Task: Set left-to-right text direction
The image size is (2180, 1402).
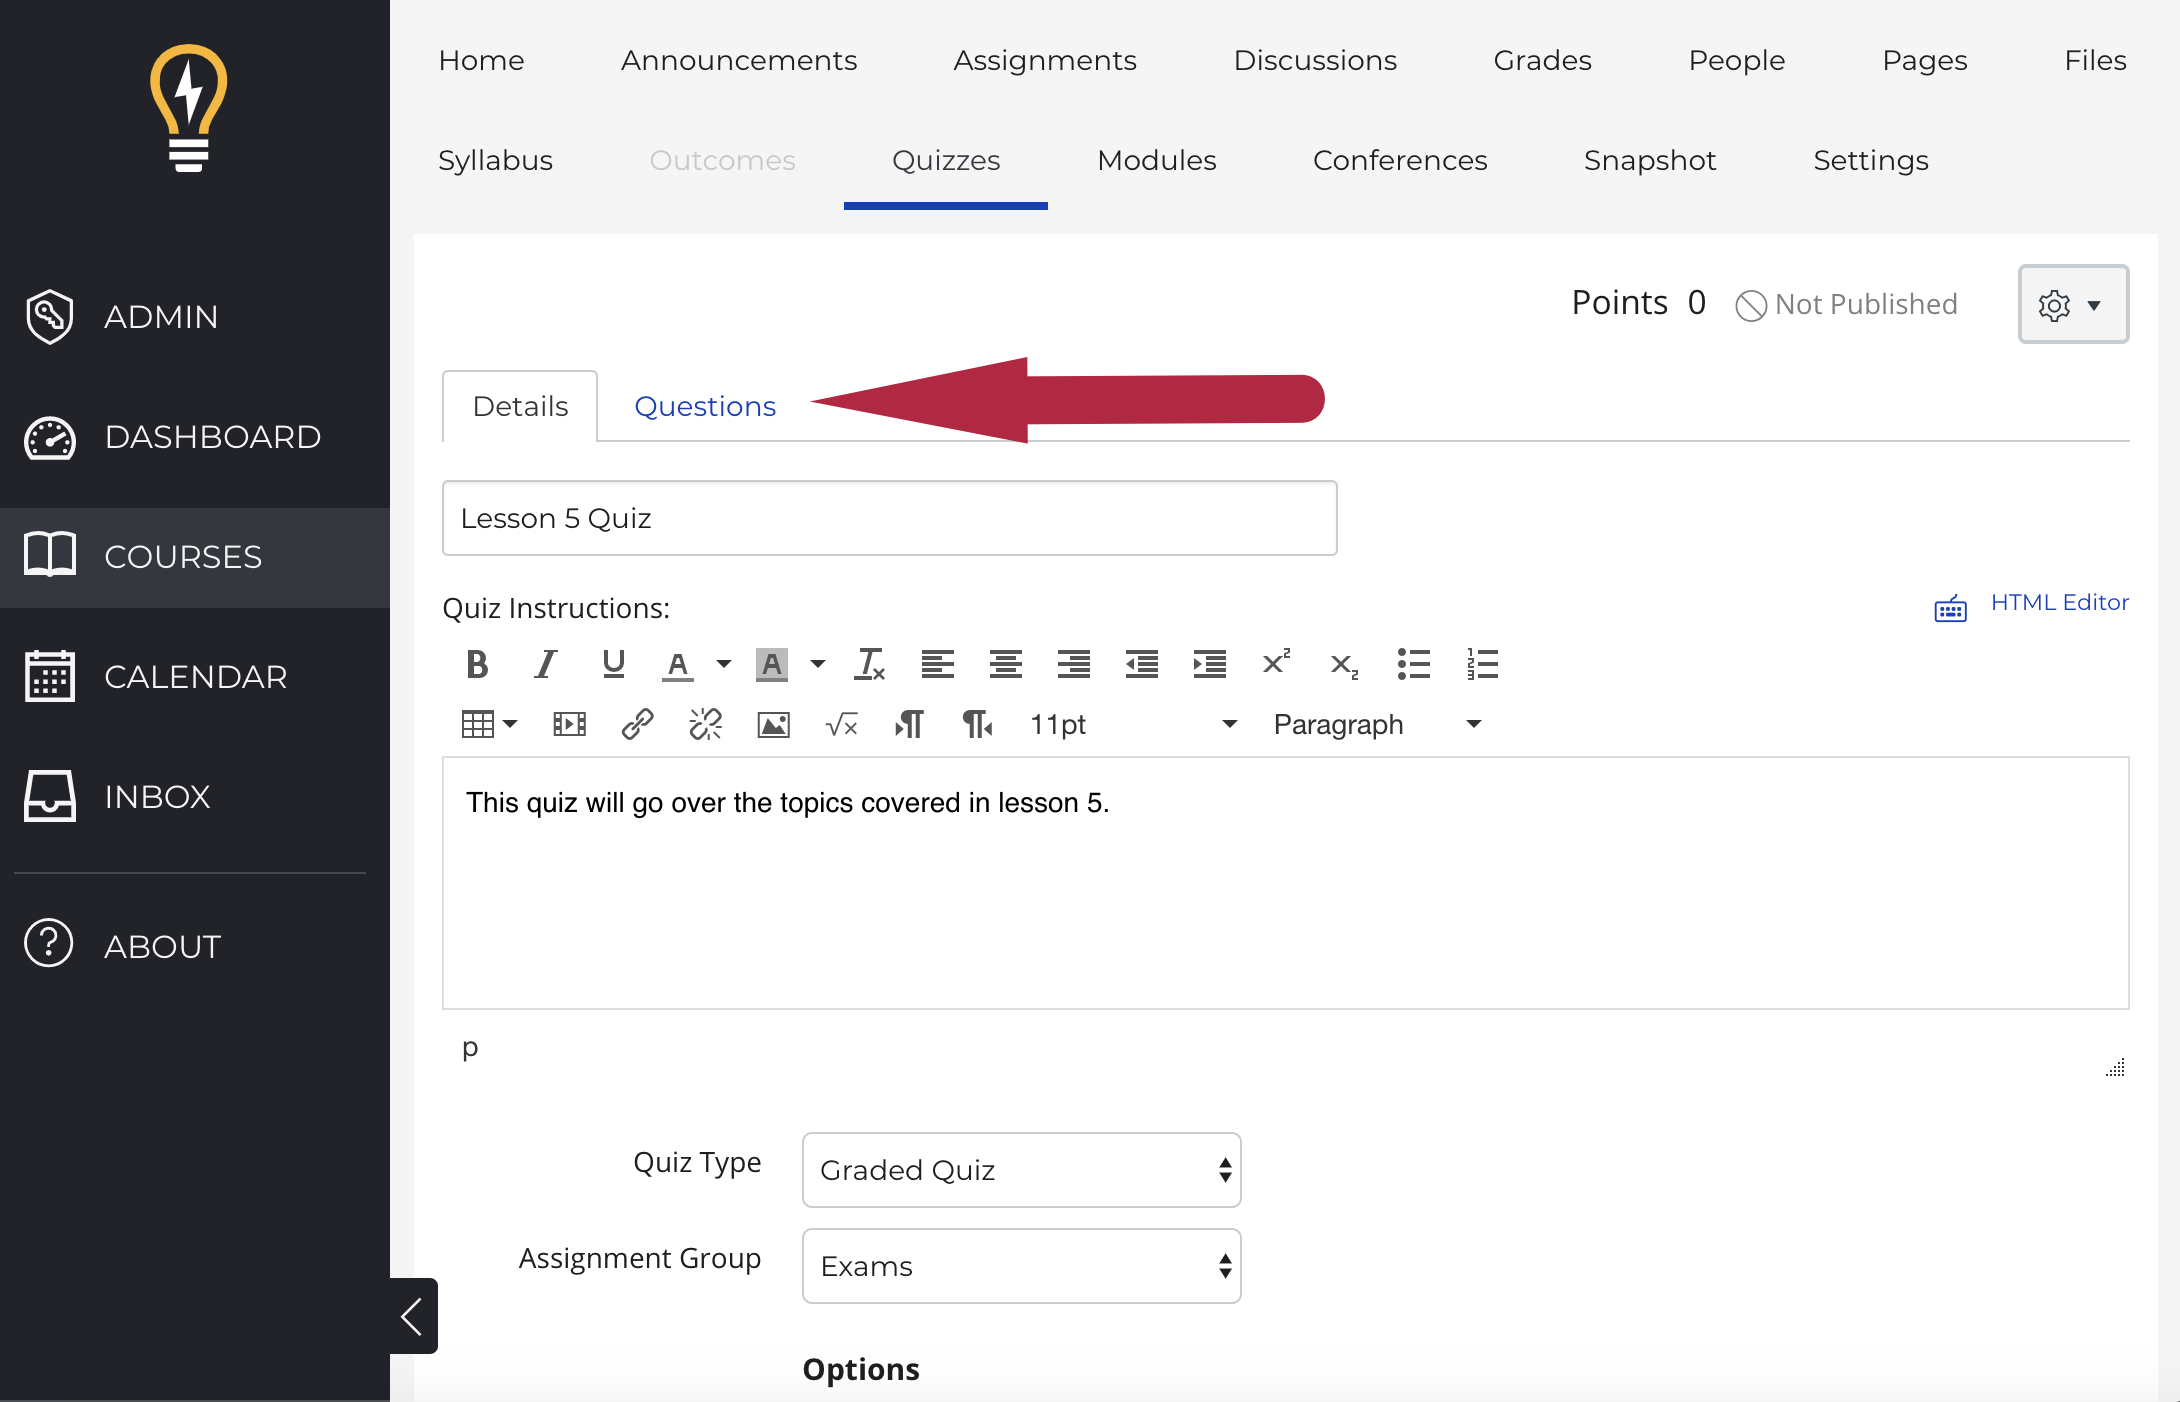Action: (x=909, y=724)
